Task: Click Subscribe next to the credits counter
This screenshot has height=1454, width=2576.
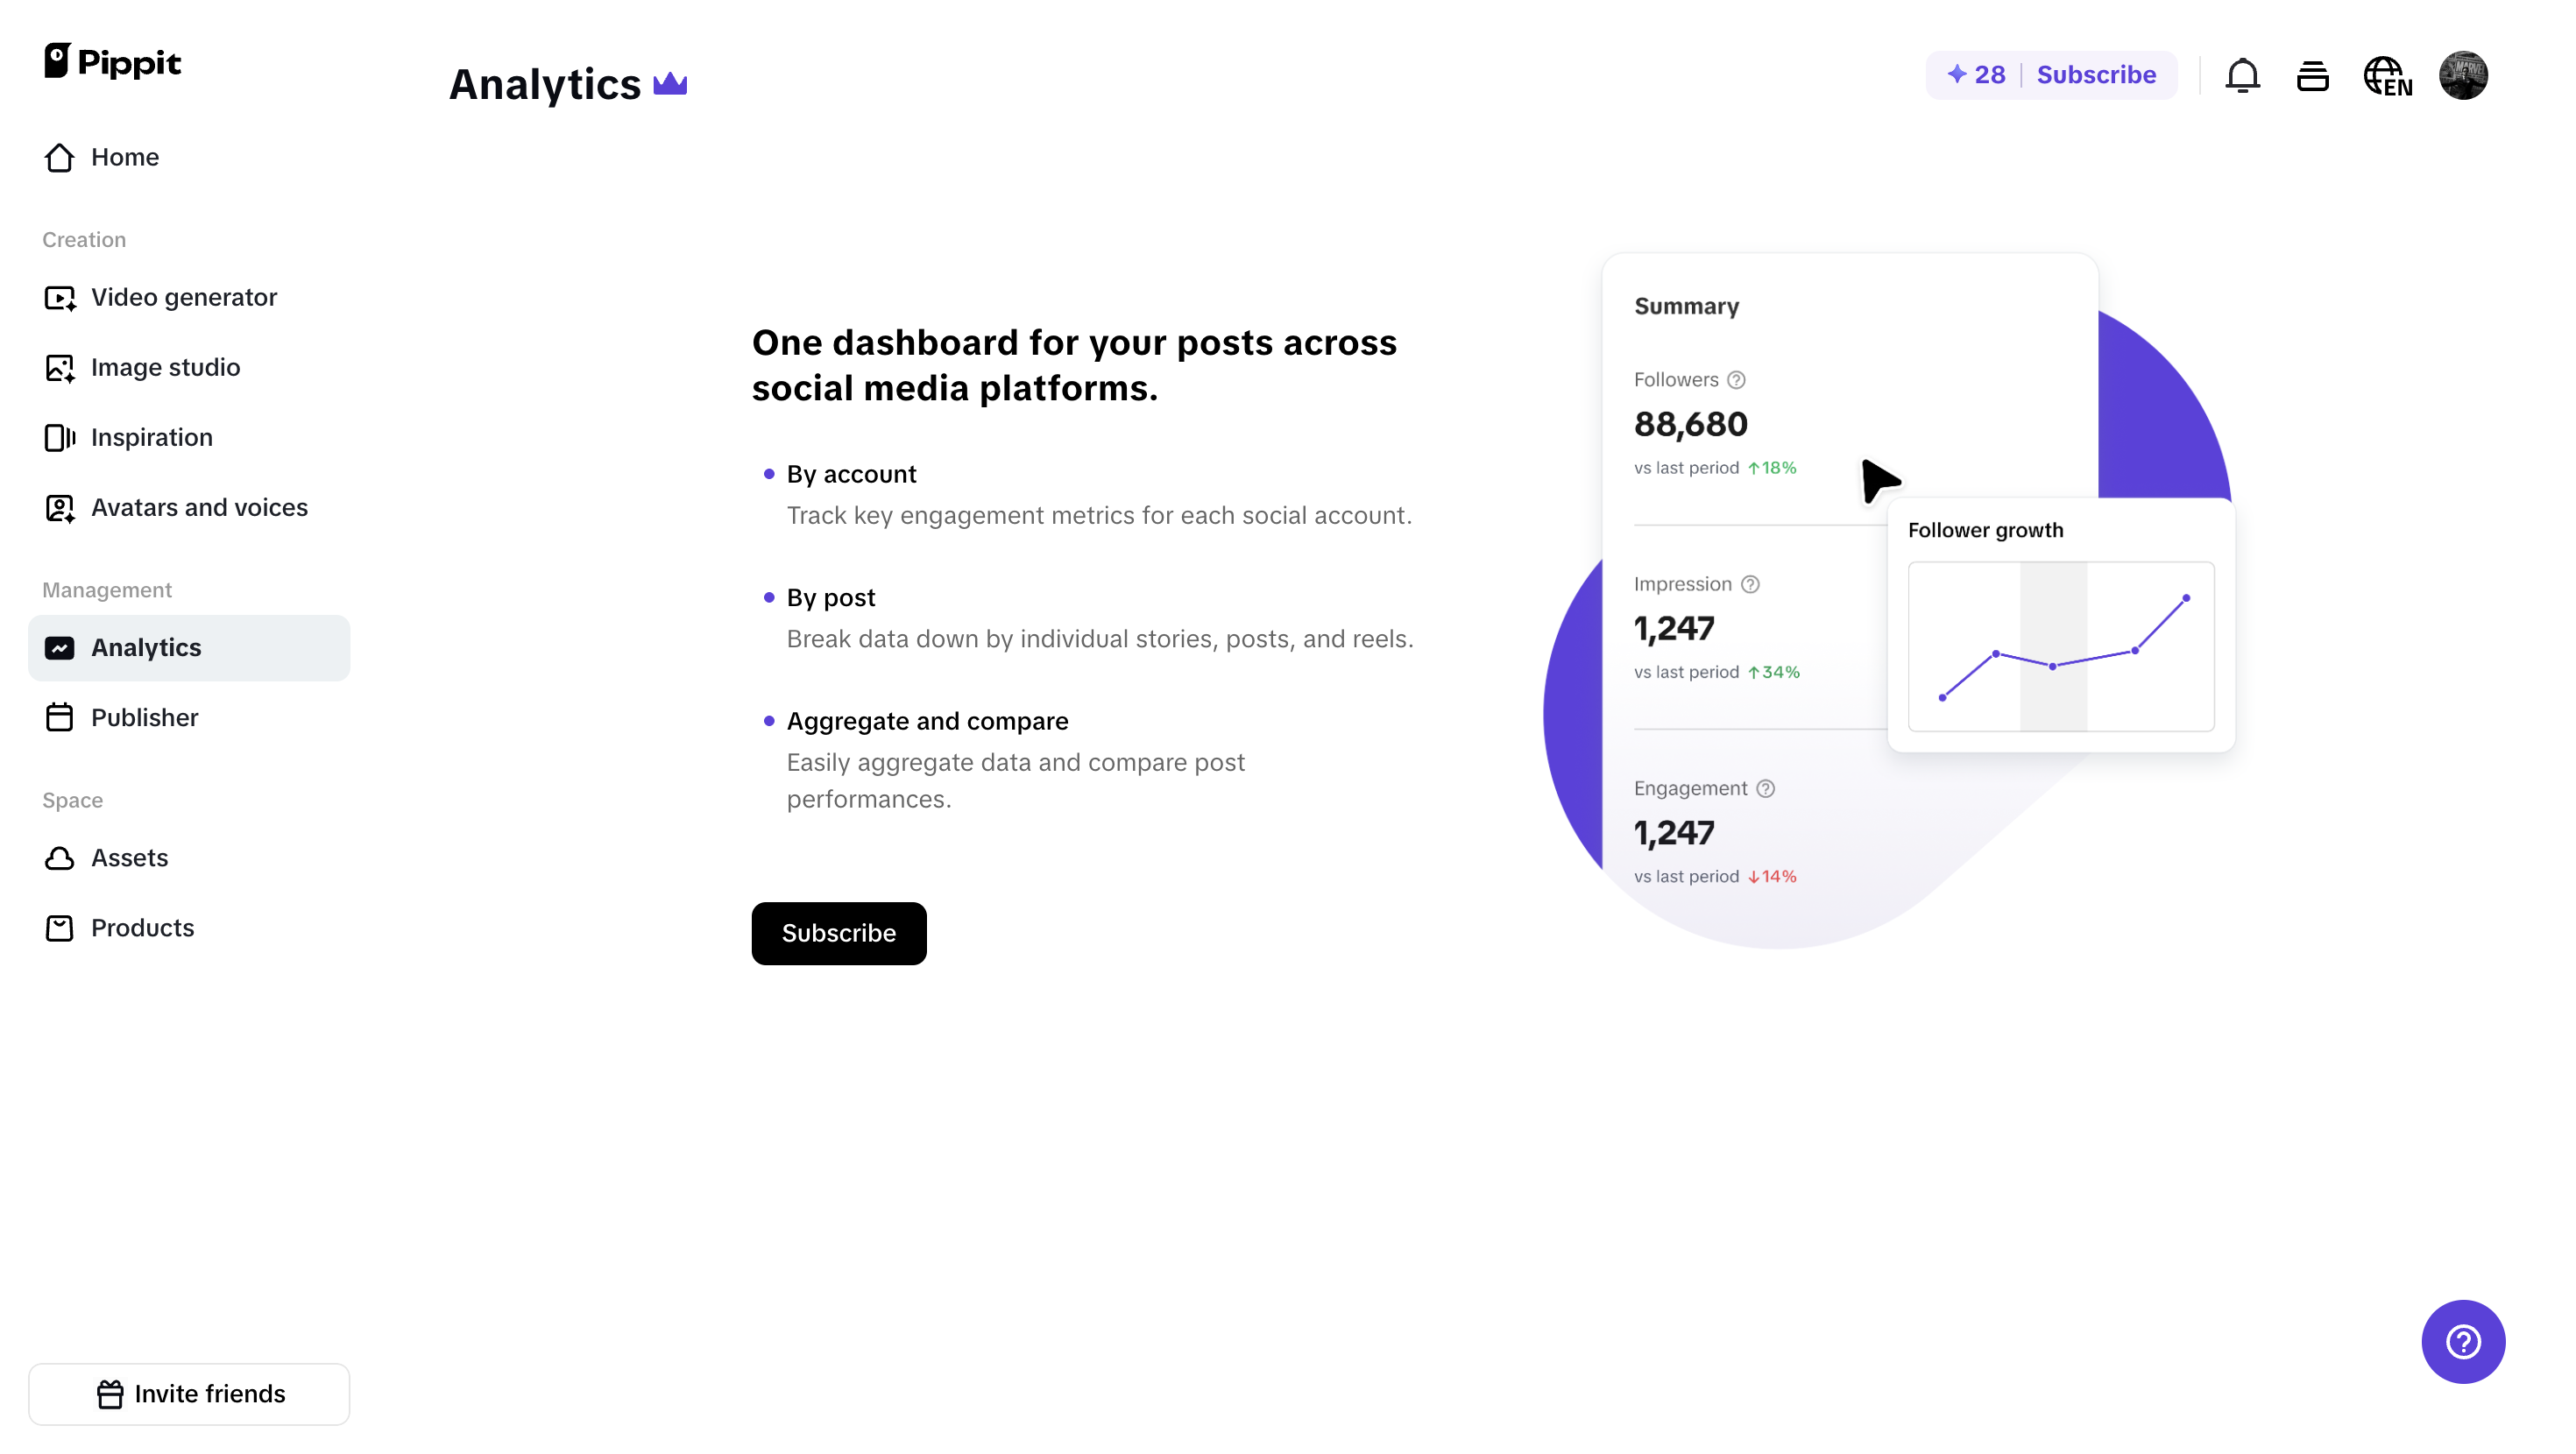Action: coord(2096,74)
